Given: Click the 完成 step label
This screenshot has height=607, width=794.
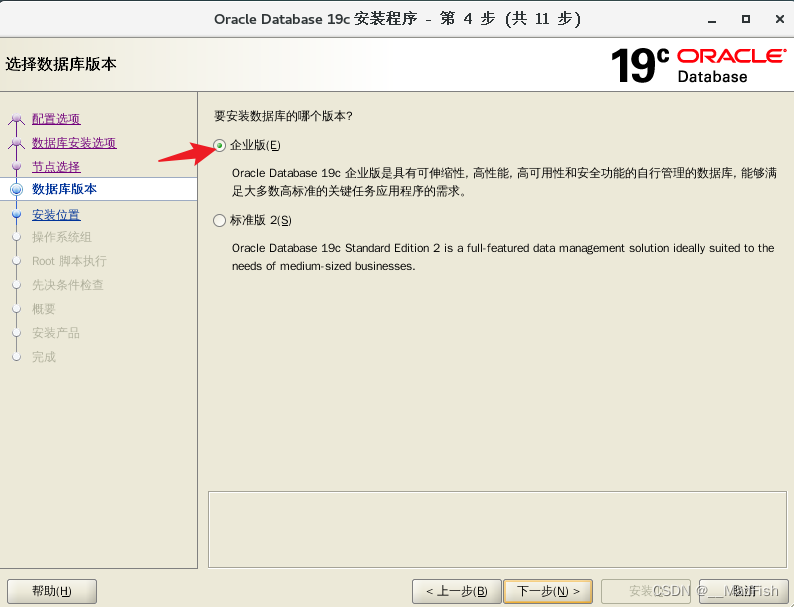Looking at the screenshot, I should 44,357.
